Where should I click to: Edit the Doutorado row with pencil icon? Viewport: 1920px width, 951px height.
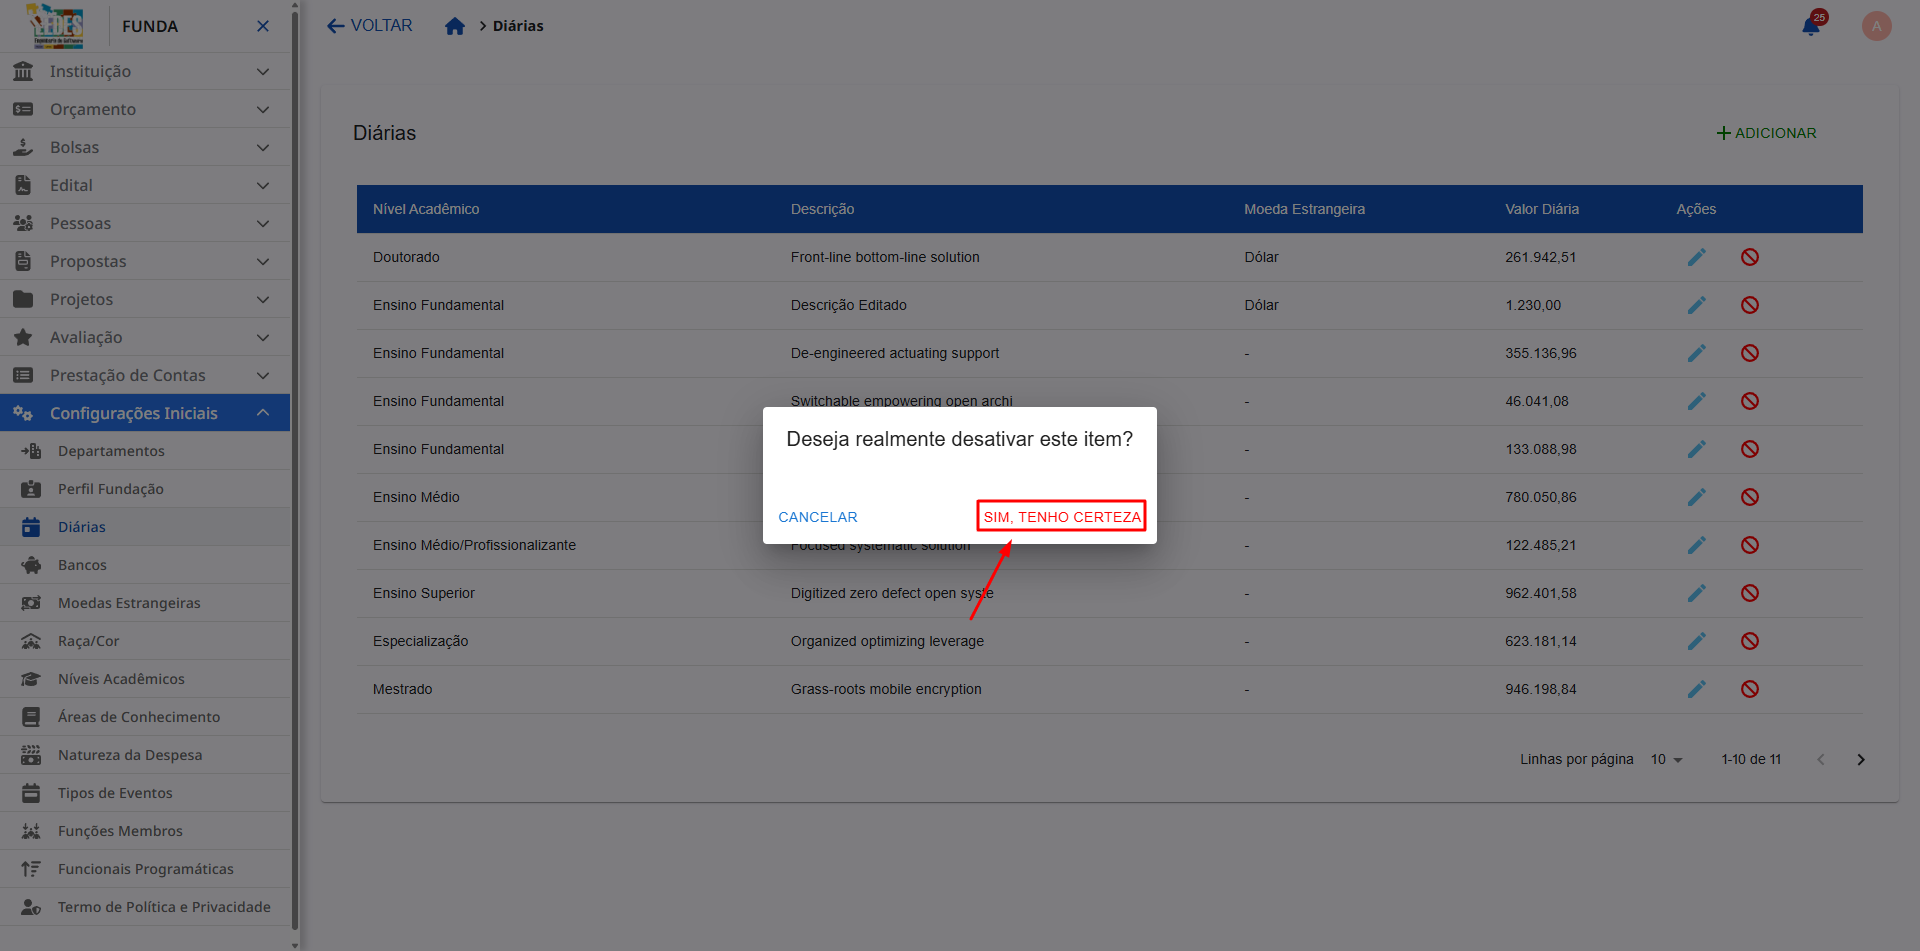(x=1696, y=257)
